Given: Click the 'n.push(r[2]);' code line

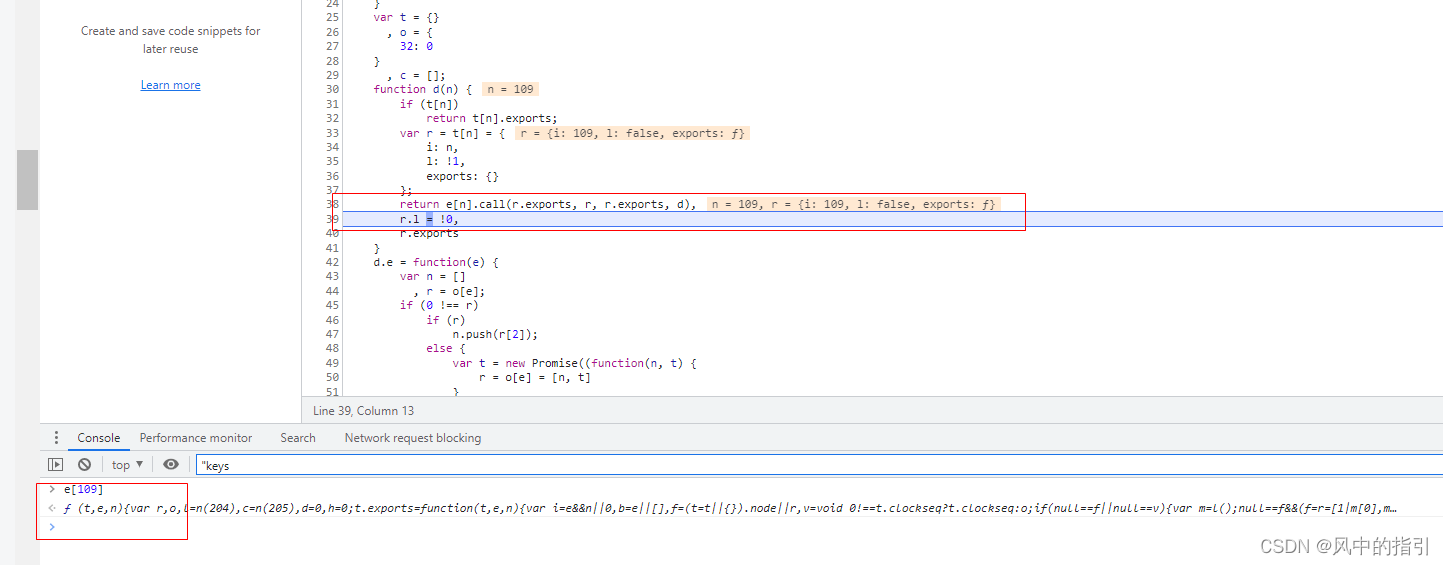Looking at the screenshot, I should [495, 334].
